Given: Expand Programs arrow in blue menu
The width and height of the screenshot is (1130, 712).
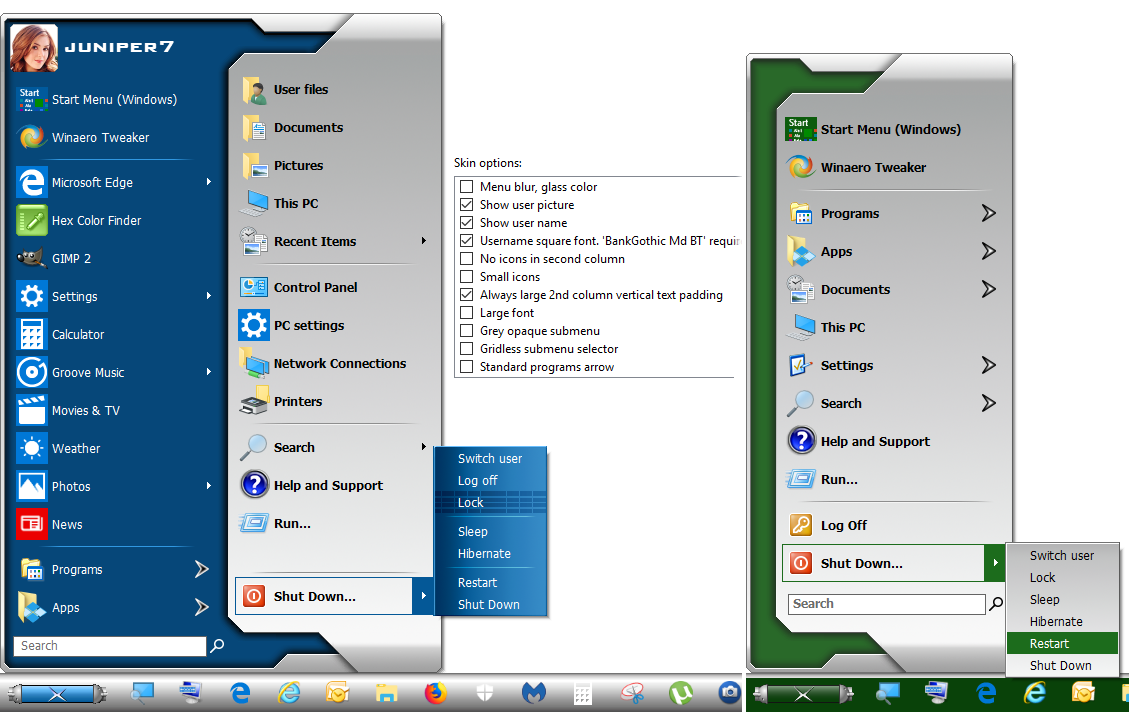Looking at the screenshot, I should click(x=201, y=569).
